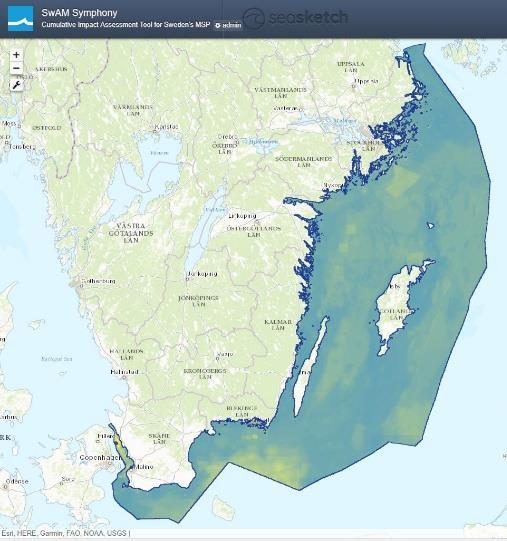Click the SwAM Symphony wave logo
This screenshot has height=541, width=507.
20,19
